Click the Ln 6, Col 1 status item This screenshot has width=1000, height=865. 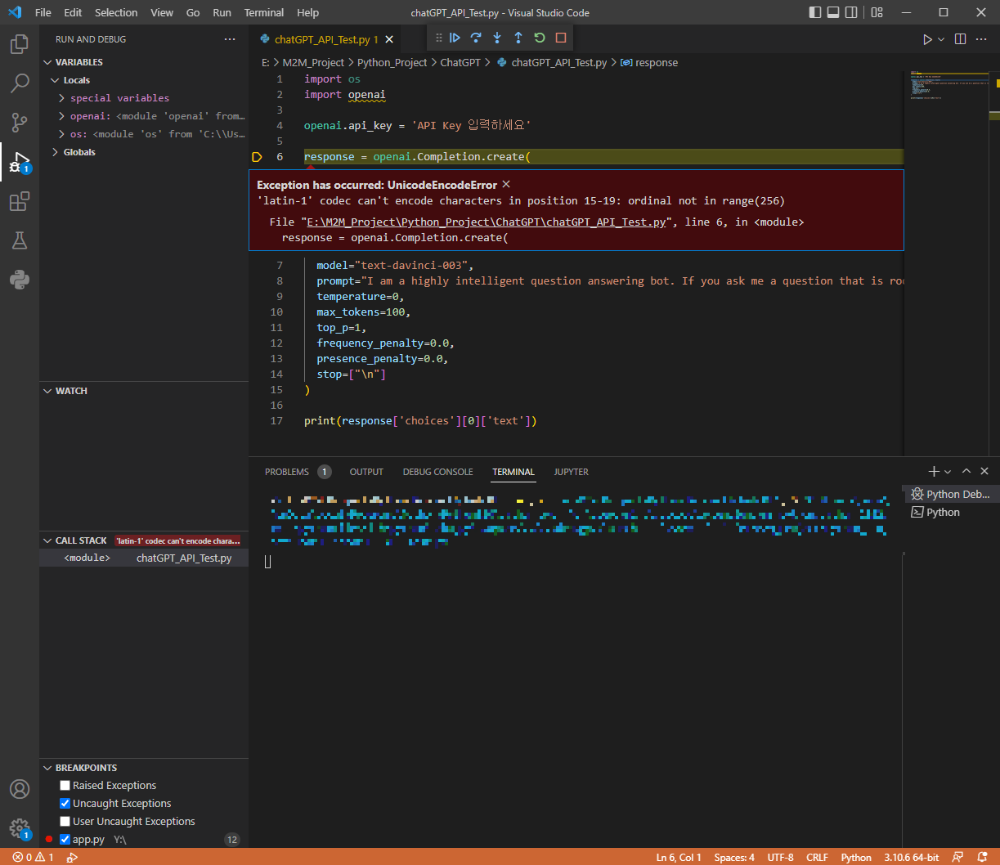click(x=678, y=857)
